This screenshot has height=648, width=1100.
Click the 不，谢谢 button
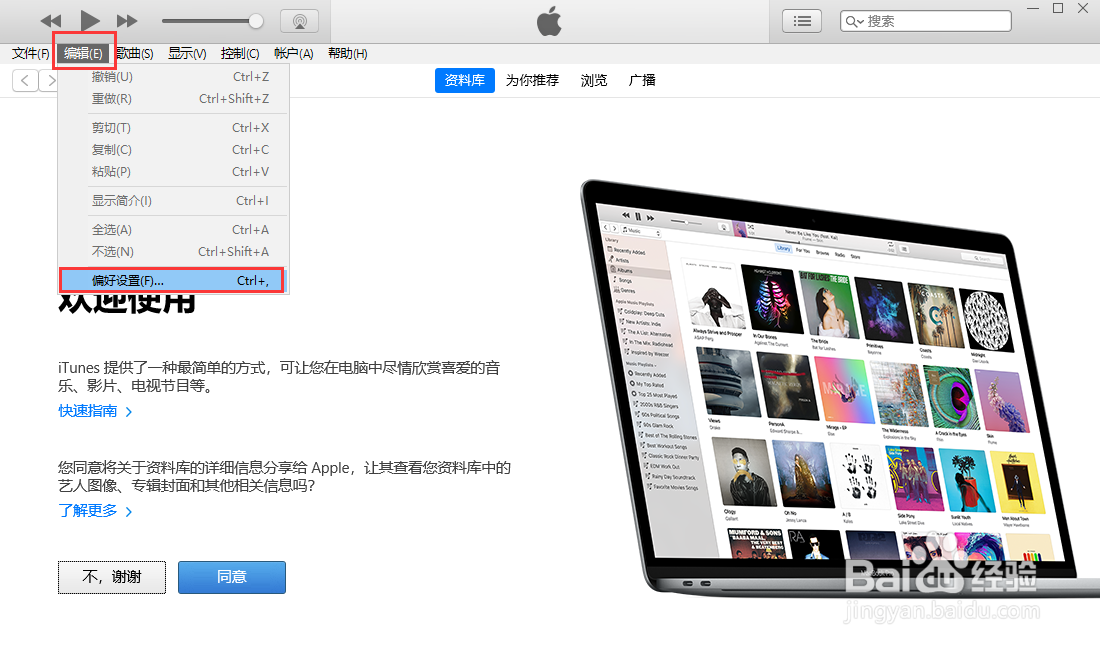[x=112, y=577]
